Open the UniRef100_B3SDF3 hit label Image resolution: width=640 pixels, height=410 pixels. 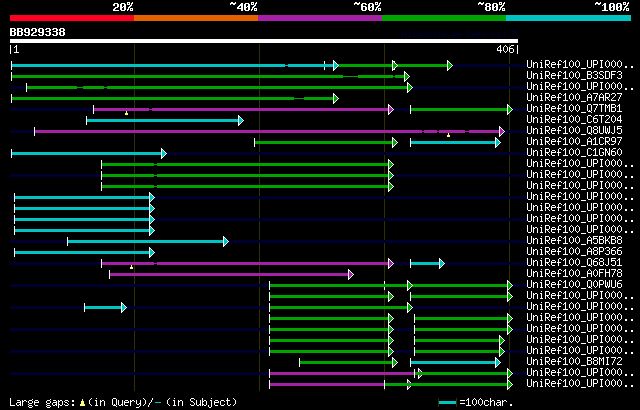coord(574,75)
